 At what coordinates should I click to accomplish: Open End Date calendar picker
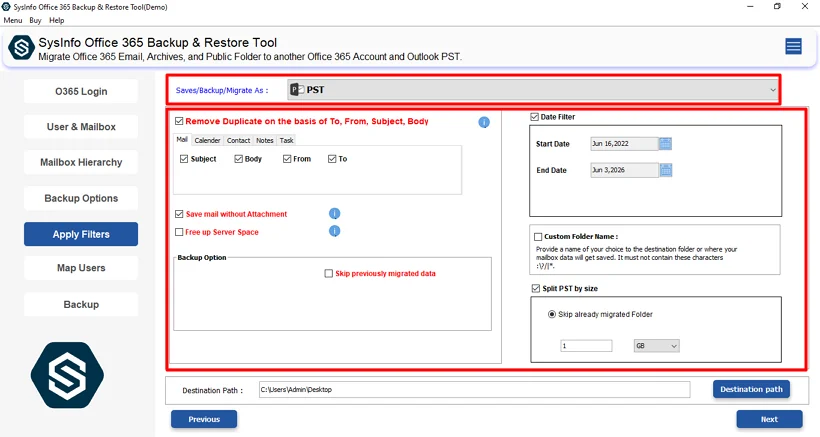point(665,170)
